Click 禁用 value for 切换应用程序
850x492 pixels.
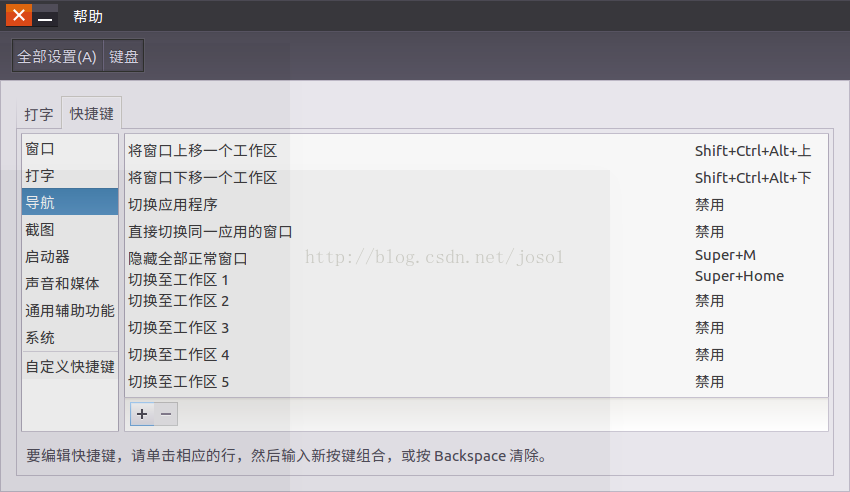(710, 205)
